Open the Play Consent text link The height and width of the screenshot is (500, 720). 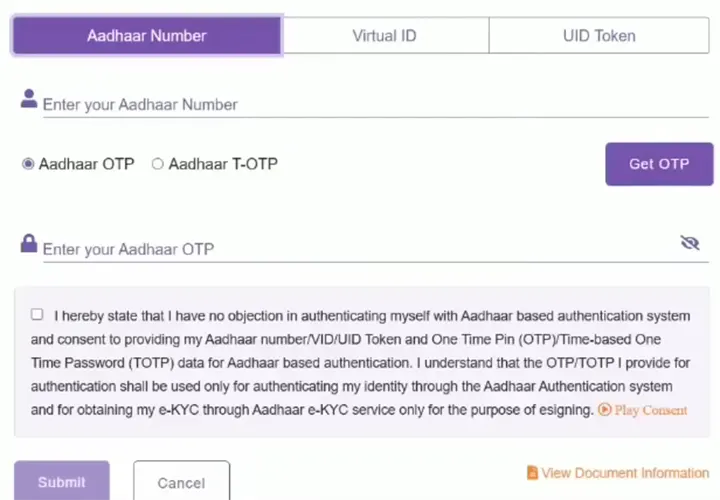tap(651, 410)
